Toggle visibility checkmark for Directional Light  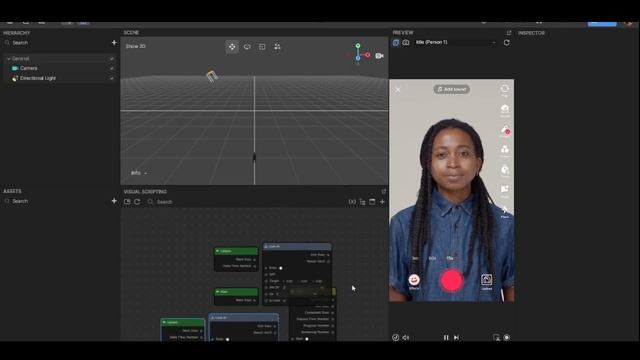coord(112,78)
